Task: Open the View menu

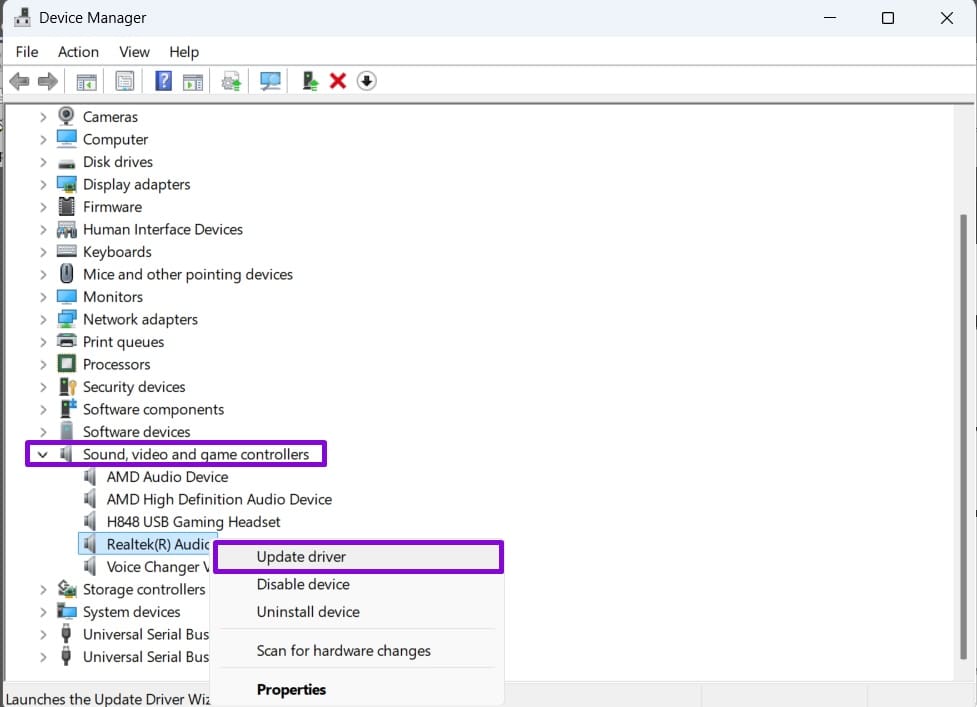Action: 134,52
